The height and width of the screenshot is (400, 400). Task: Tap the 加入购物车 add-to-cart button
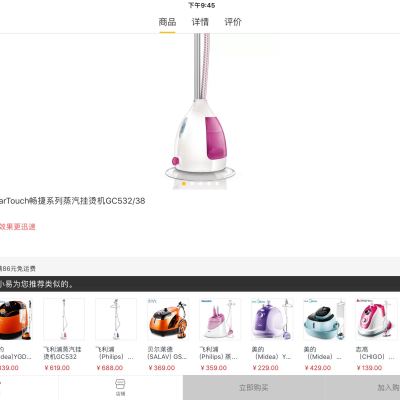(x=362, y=388)
